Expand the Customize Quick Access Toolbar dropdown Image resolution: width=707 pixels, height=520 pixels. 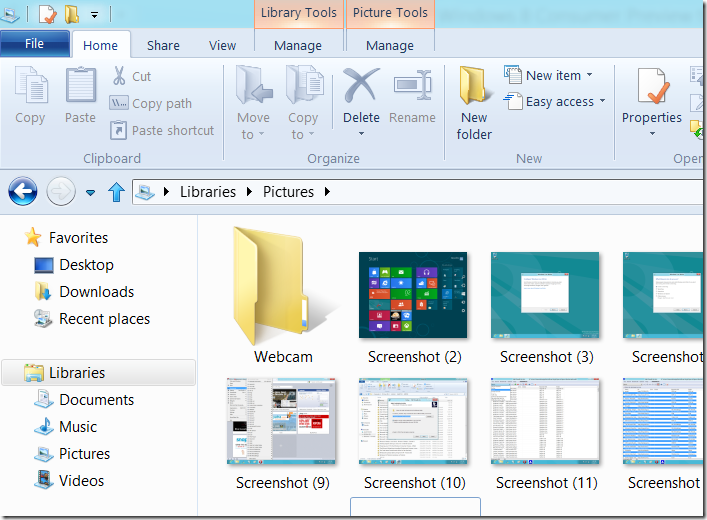[94, 15]
